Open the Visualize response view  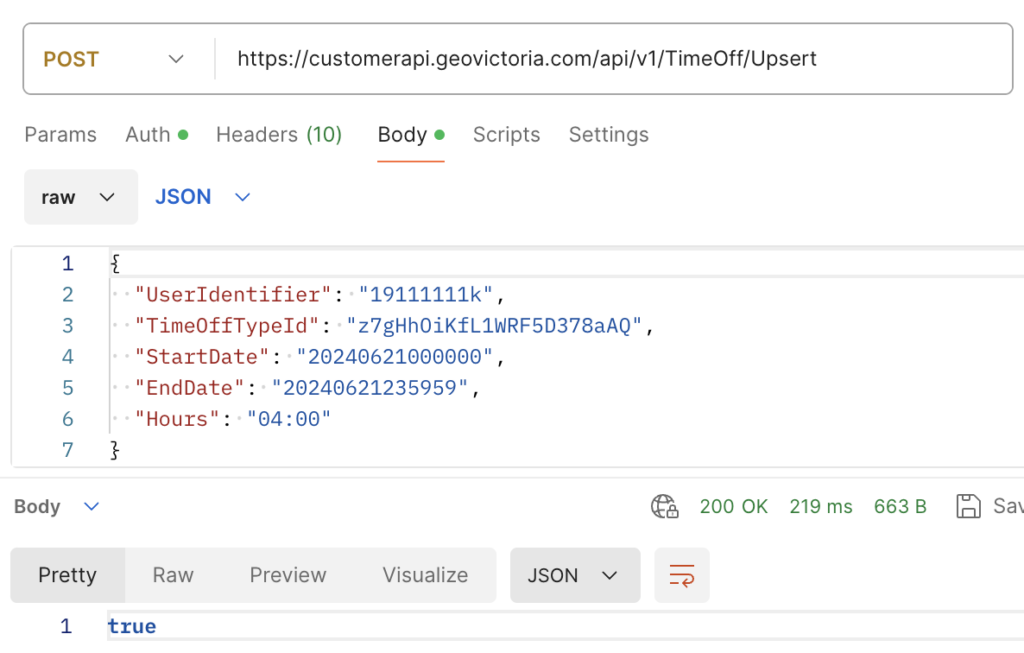point(425,575)
